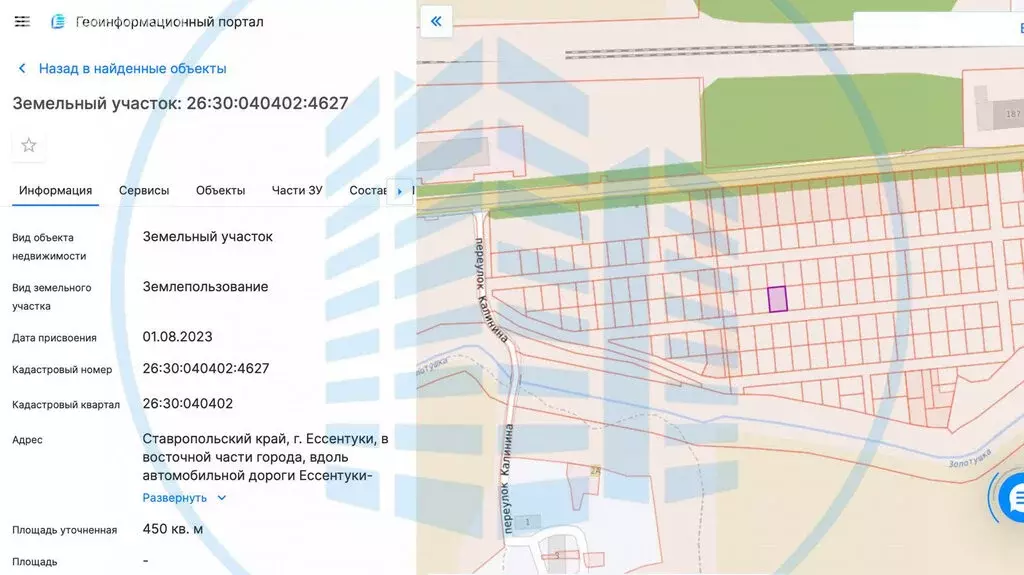Go back via Назад в найденные объекты
The image size is (1024, 575).
(x=133, y=69)
